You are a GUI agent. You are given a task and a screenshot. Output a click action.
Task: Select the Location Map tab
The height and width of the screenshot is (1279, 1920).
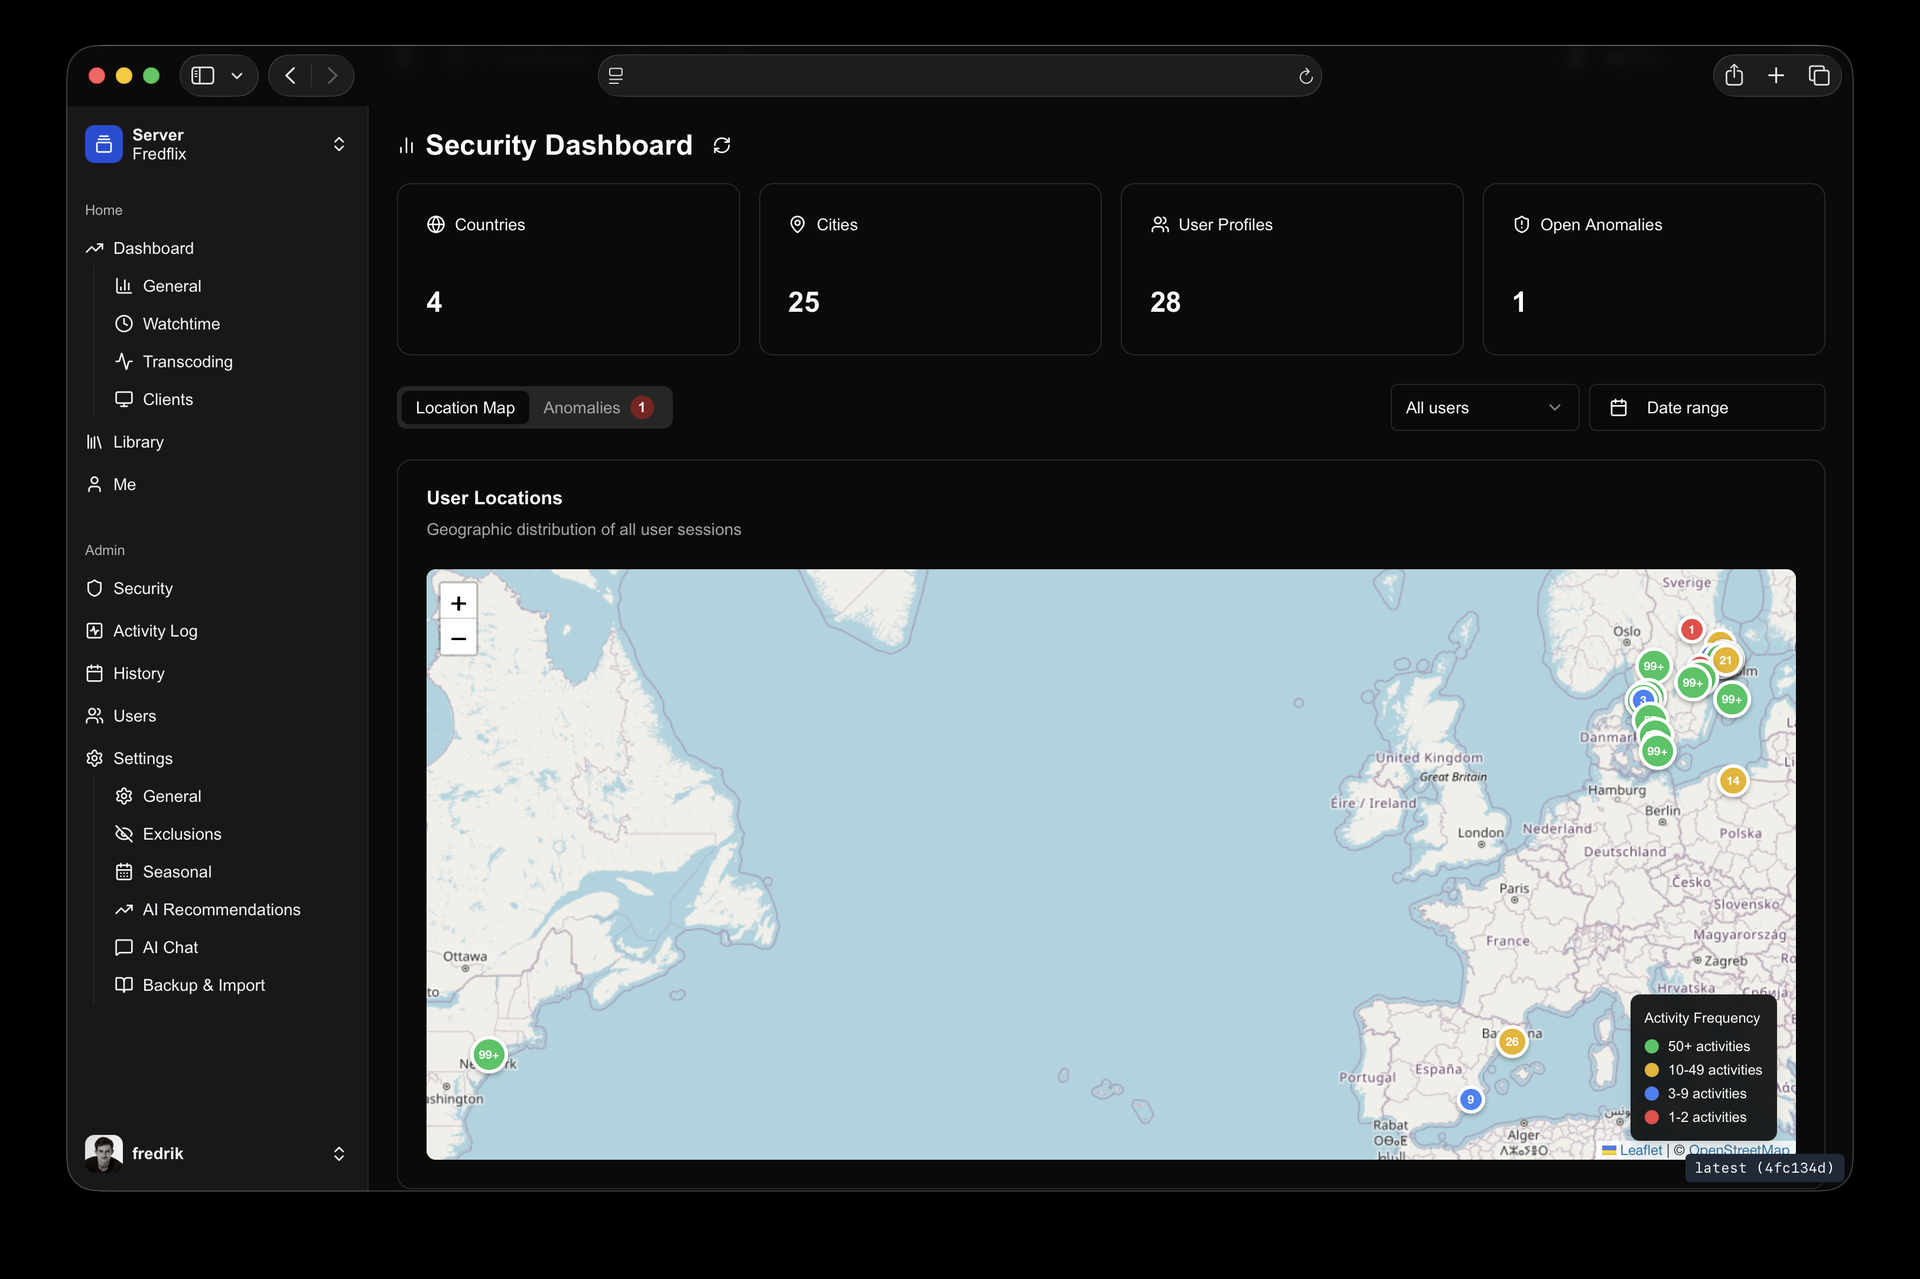click(x=465, y=408)
